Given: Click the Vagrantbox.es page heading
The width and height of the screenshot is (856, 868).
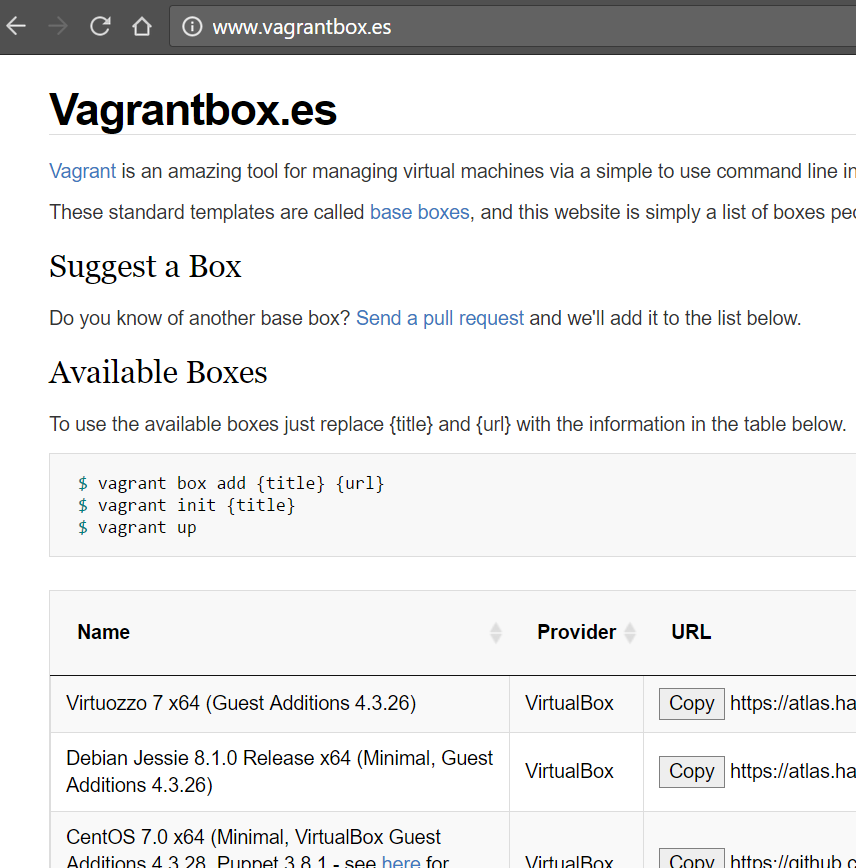Looking at the screenshot, I should [x=193, y=110].
